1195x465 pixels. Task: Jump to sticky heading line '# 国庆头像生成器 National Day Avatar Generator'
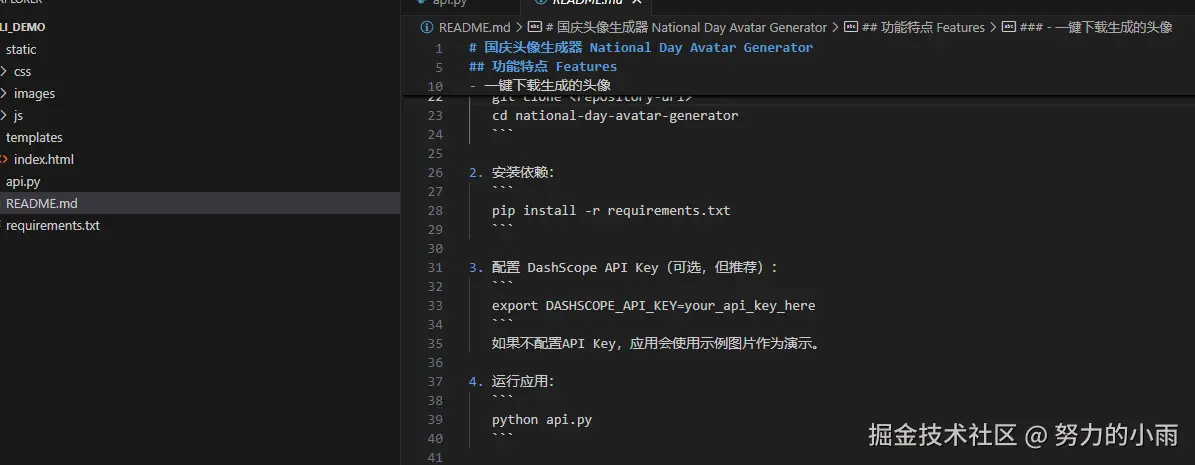click(x=641, y=47)
